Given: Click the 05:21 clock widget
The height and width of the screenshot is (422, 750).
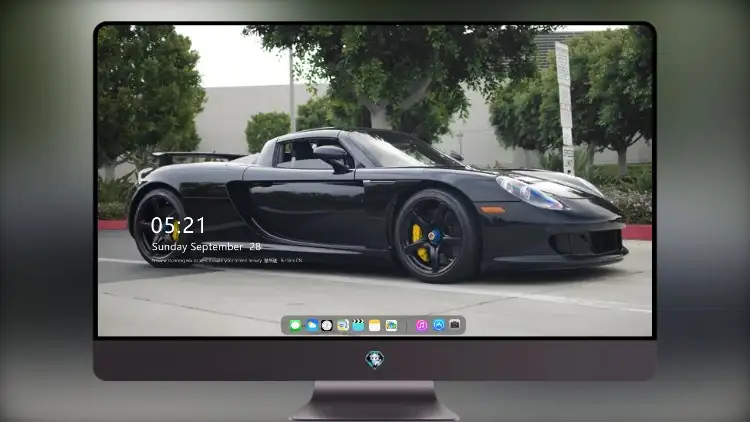Looking at the screenshot, I should 178,225.
